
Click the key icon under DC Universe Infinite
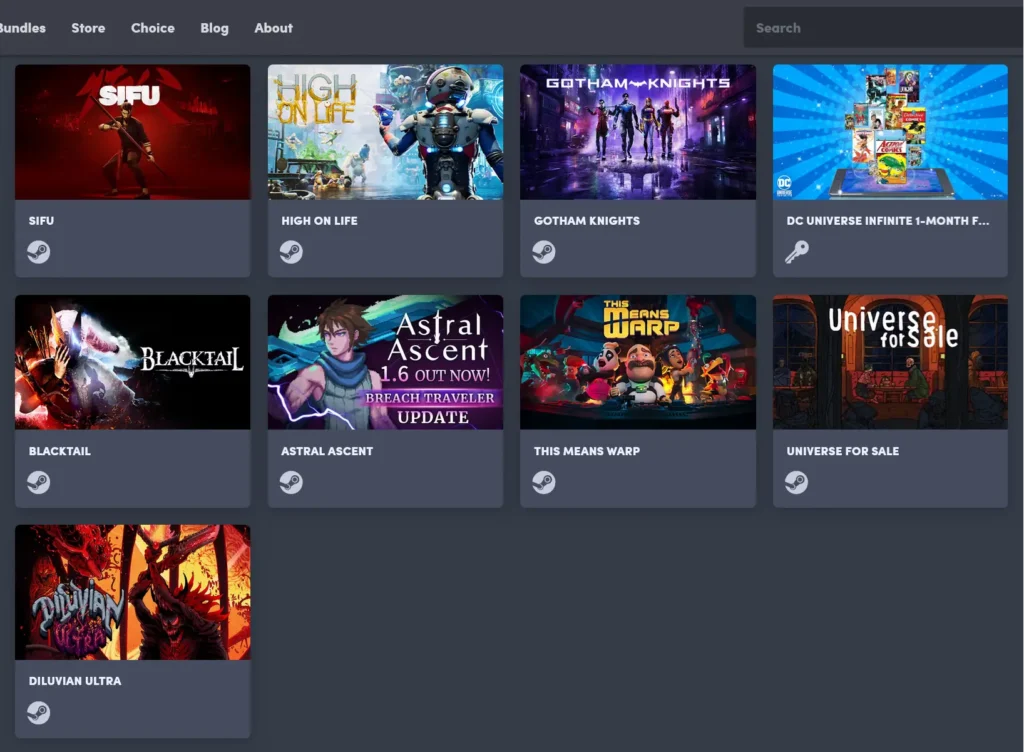[x=797, y=252]
